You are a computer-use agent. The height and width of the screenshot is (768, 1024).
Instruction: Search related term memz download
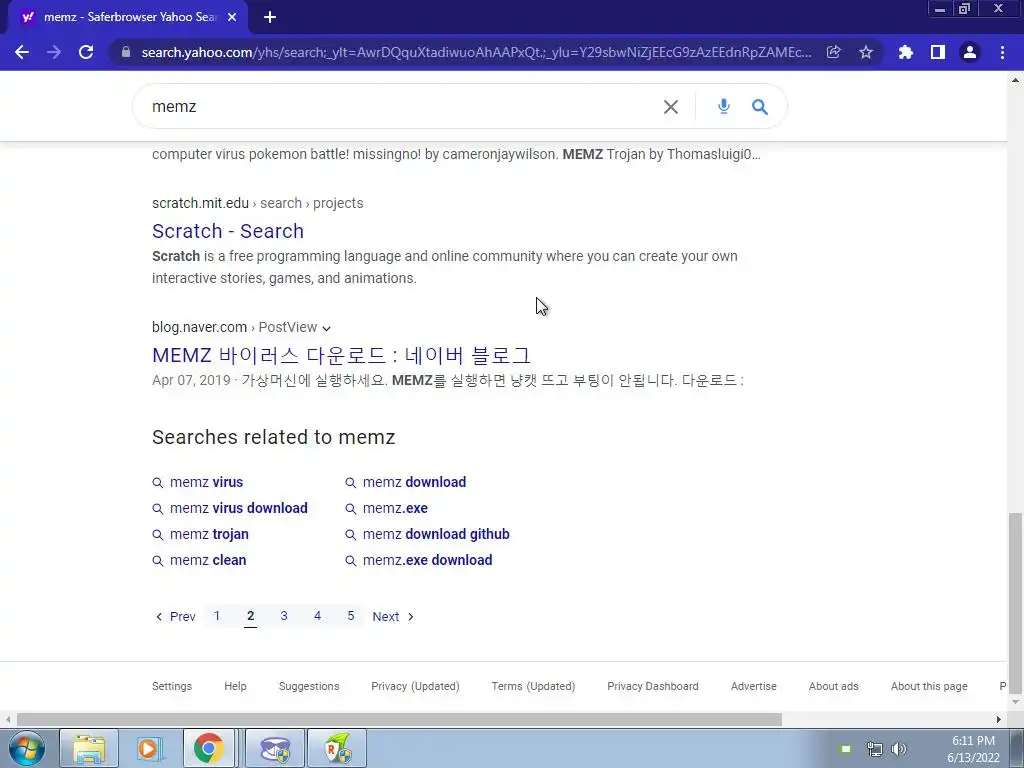(414, 482)
